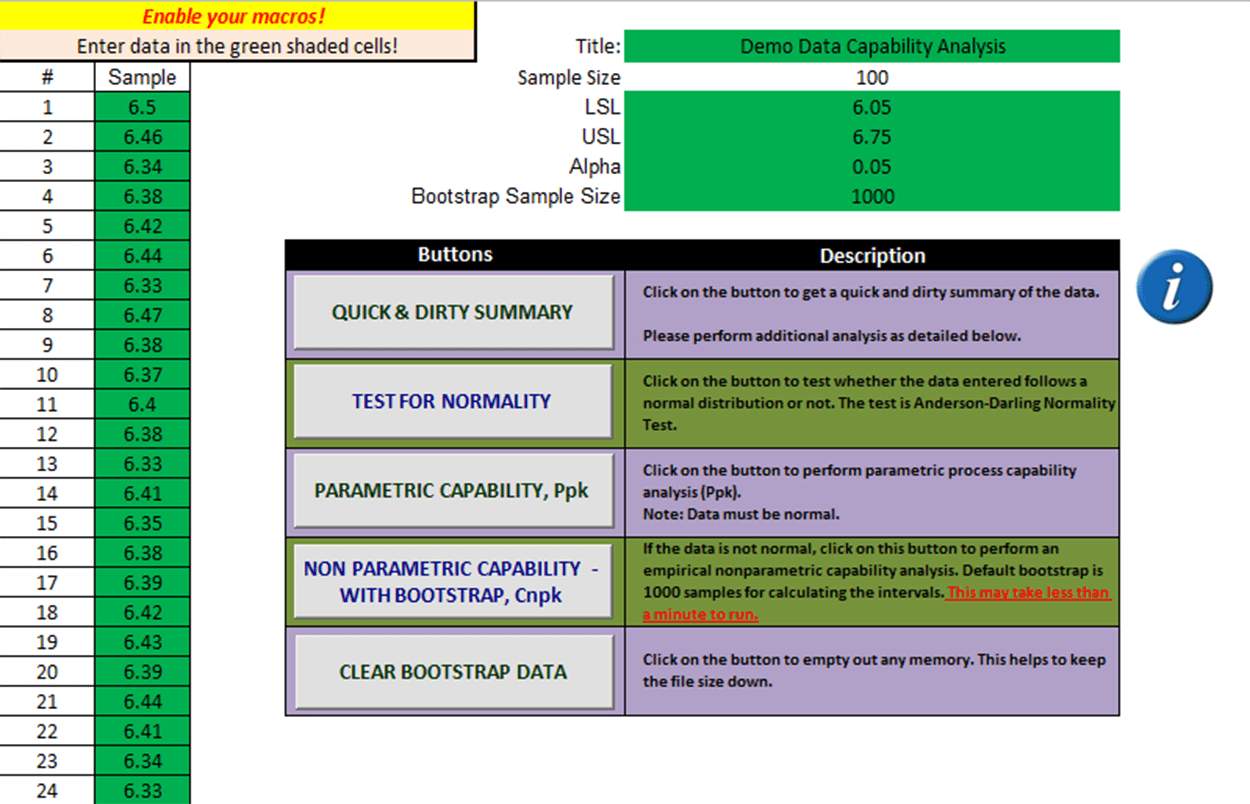Select the Alpha value 0.05
1250x804 pixels.
(872, 167)
